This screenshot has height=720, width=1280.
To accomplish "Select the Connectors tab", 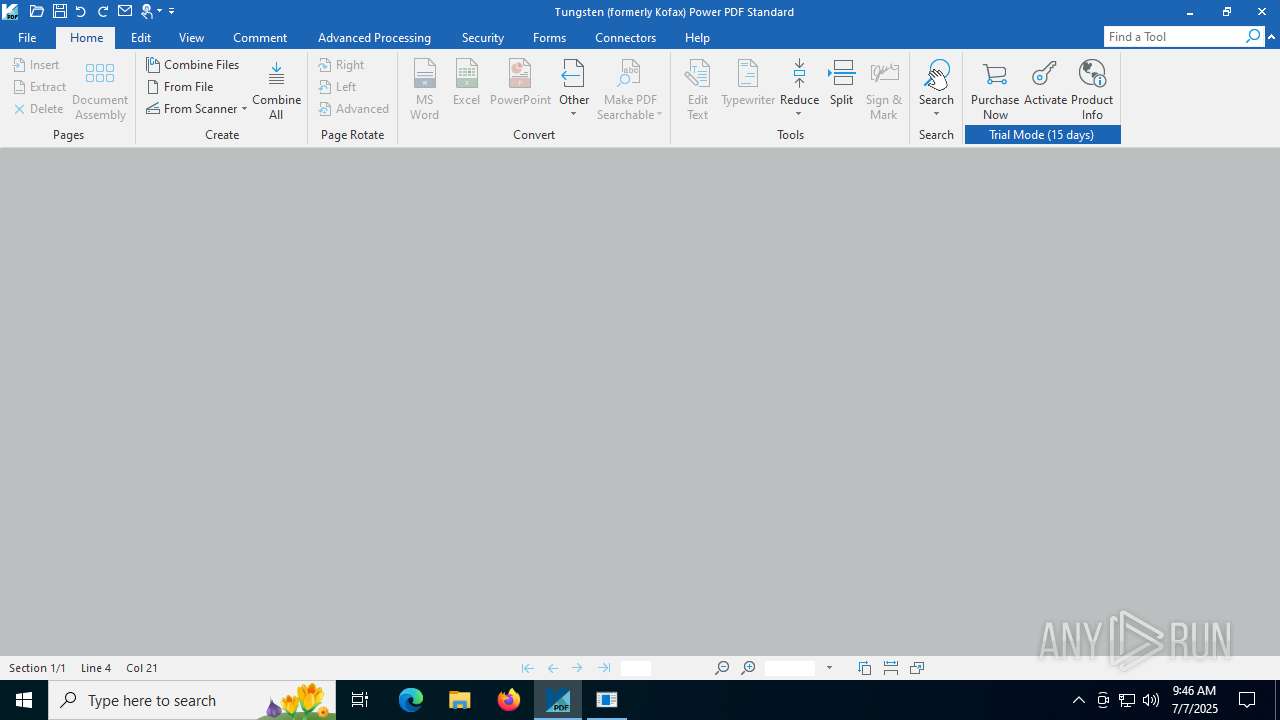I will [625, 38].
